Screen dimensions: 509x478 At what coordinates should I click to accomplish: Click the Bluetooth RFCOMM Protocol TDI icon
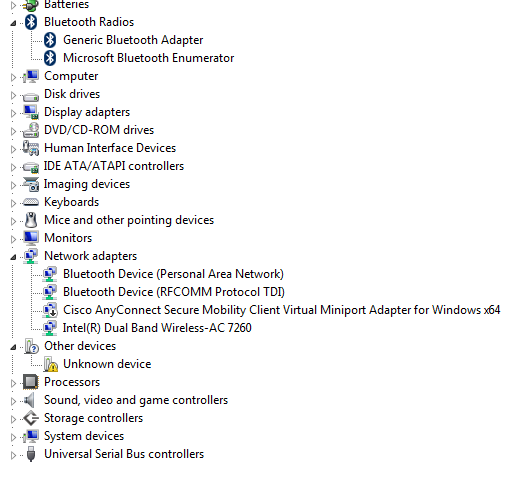coord(50,292)
